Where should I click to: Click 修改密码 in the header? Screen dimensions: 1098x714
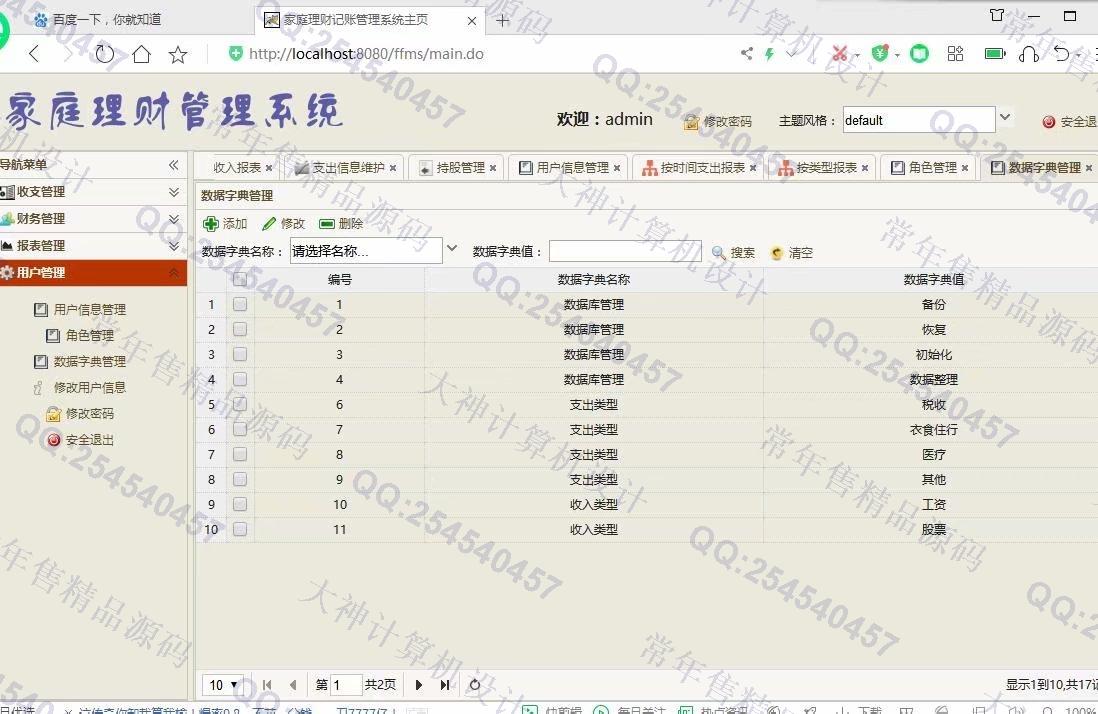point(718,121)
